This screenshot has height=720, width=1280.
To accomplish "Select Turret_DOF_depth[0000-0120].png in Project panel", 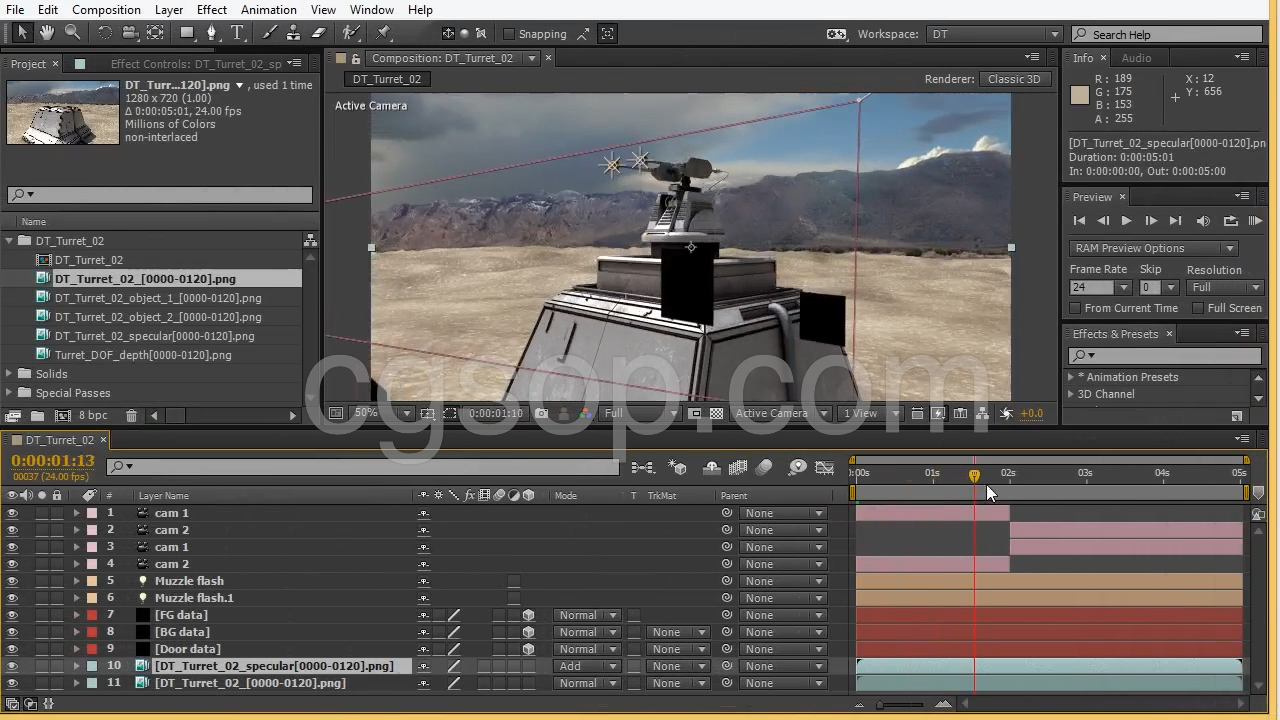I will [x=143, y=355].
